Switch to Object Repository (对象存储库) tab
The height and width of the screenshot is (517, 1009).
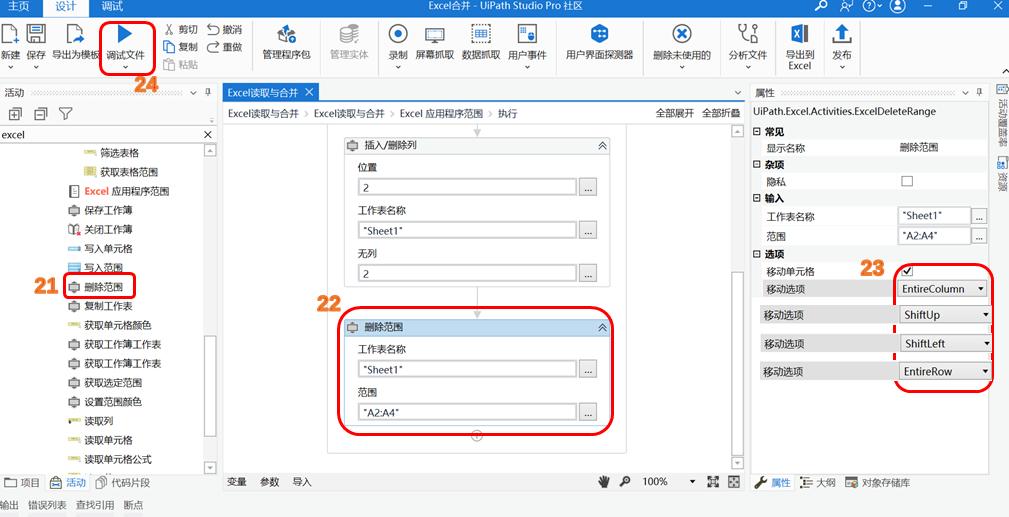pyautogui.click(x=878, y=482)
